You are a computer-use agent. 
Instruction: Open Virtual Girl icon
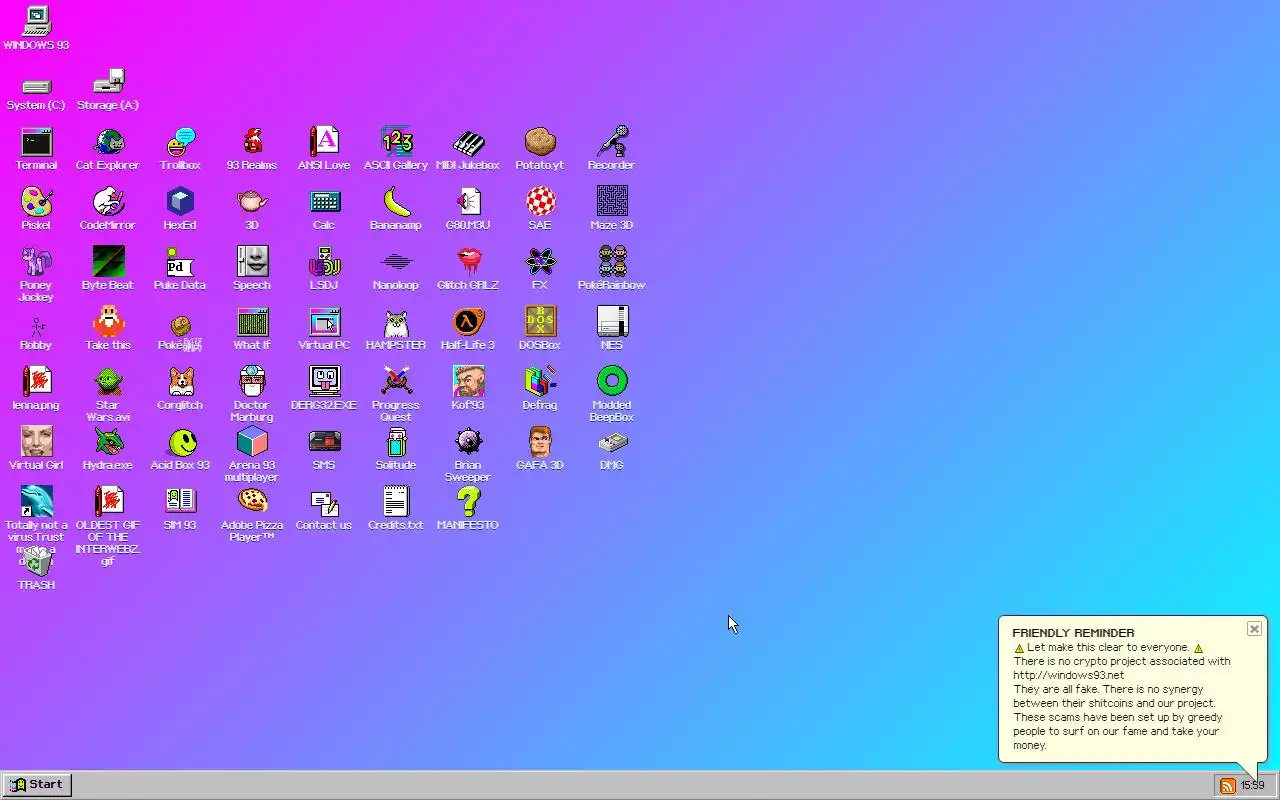point(36,442)
